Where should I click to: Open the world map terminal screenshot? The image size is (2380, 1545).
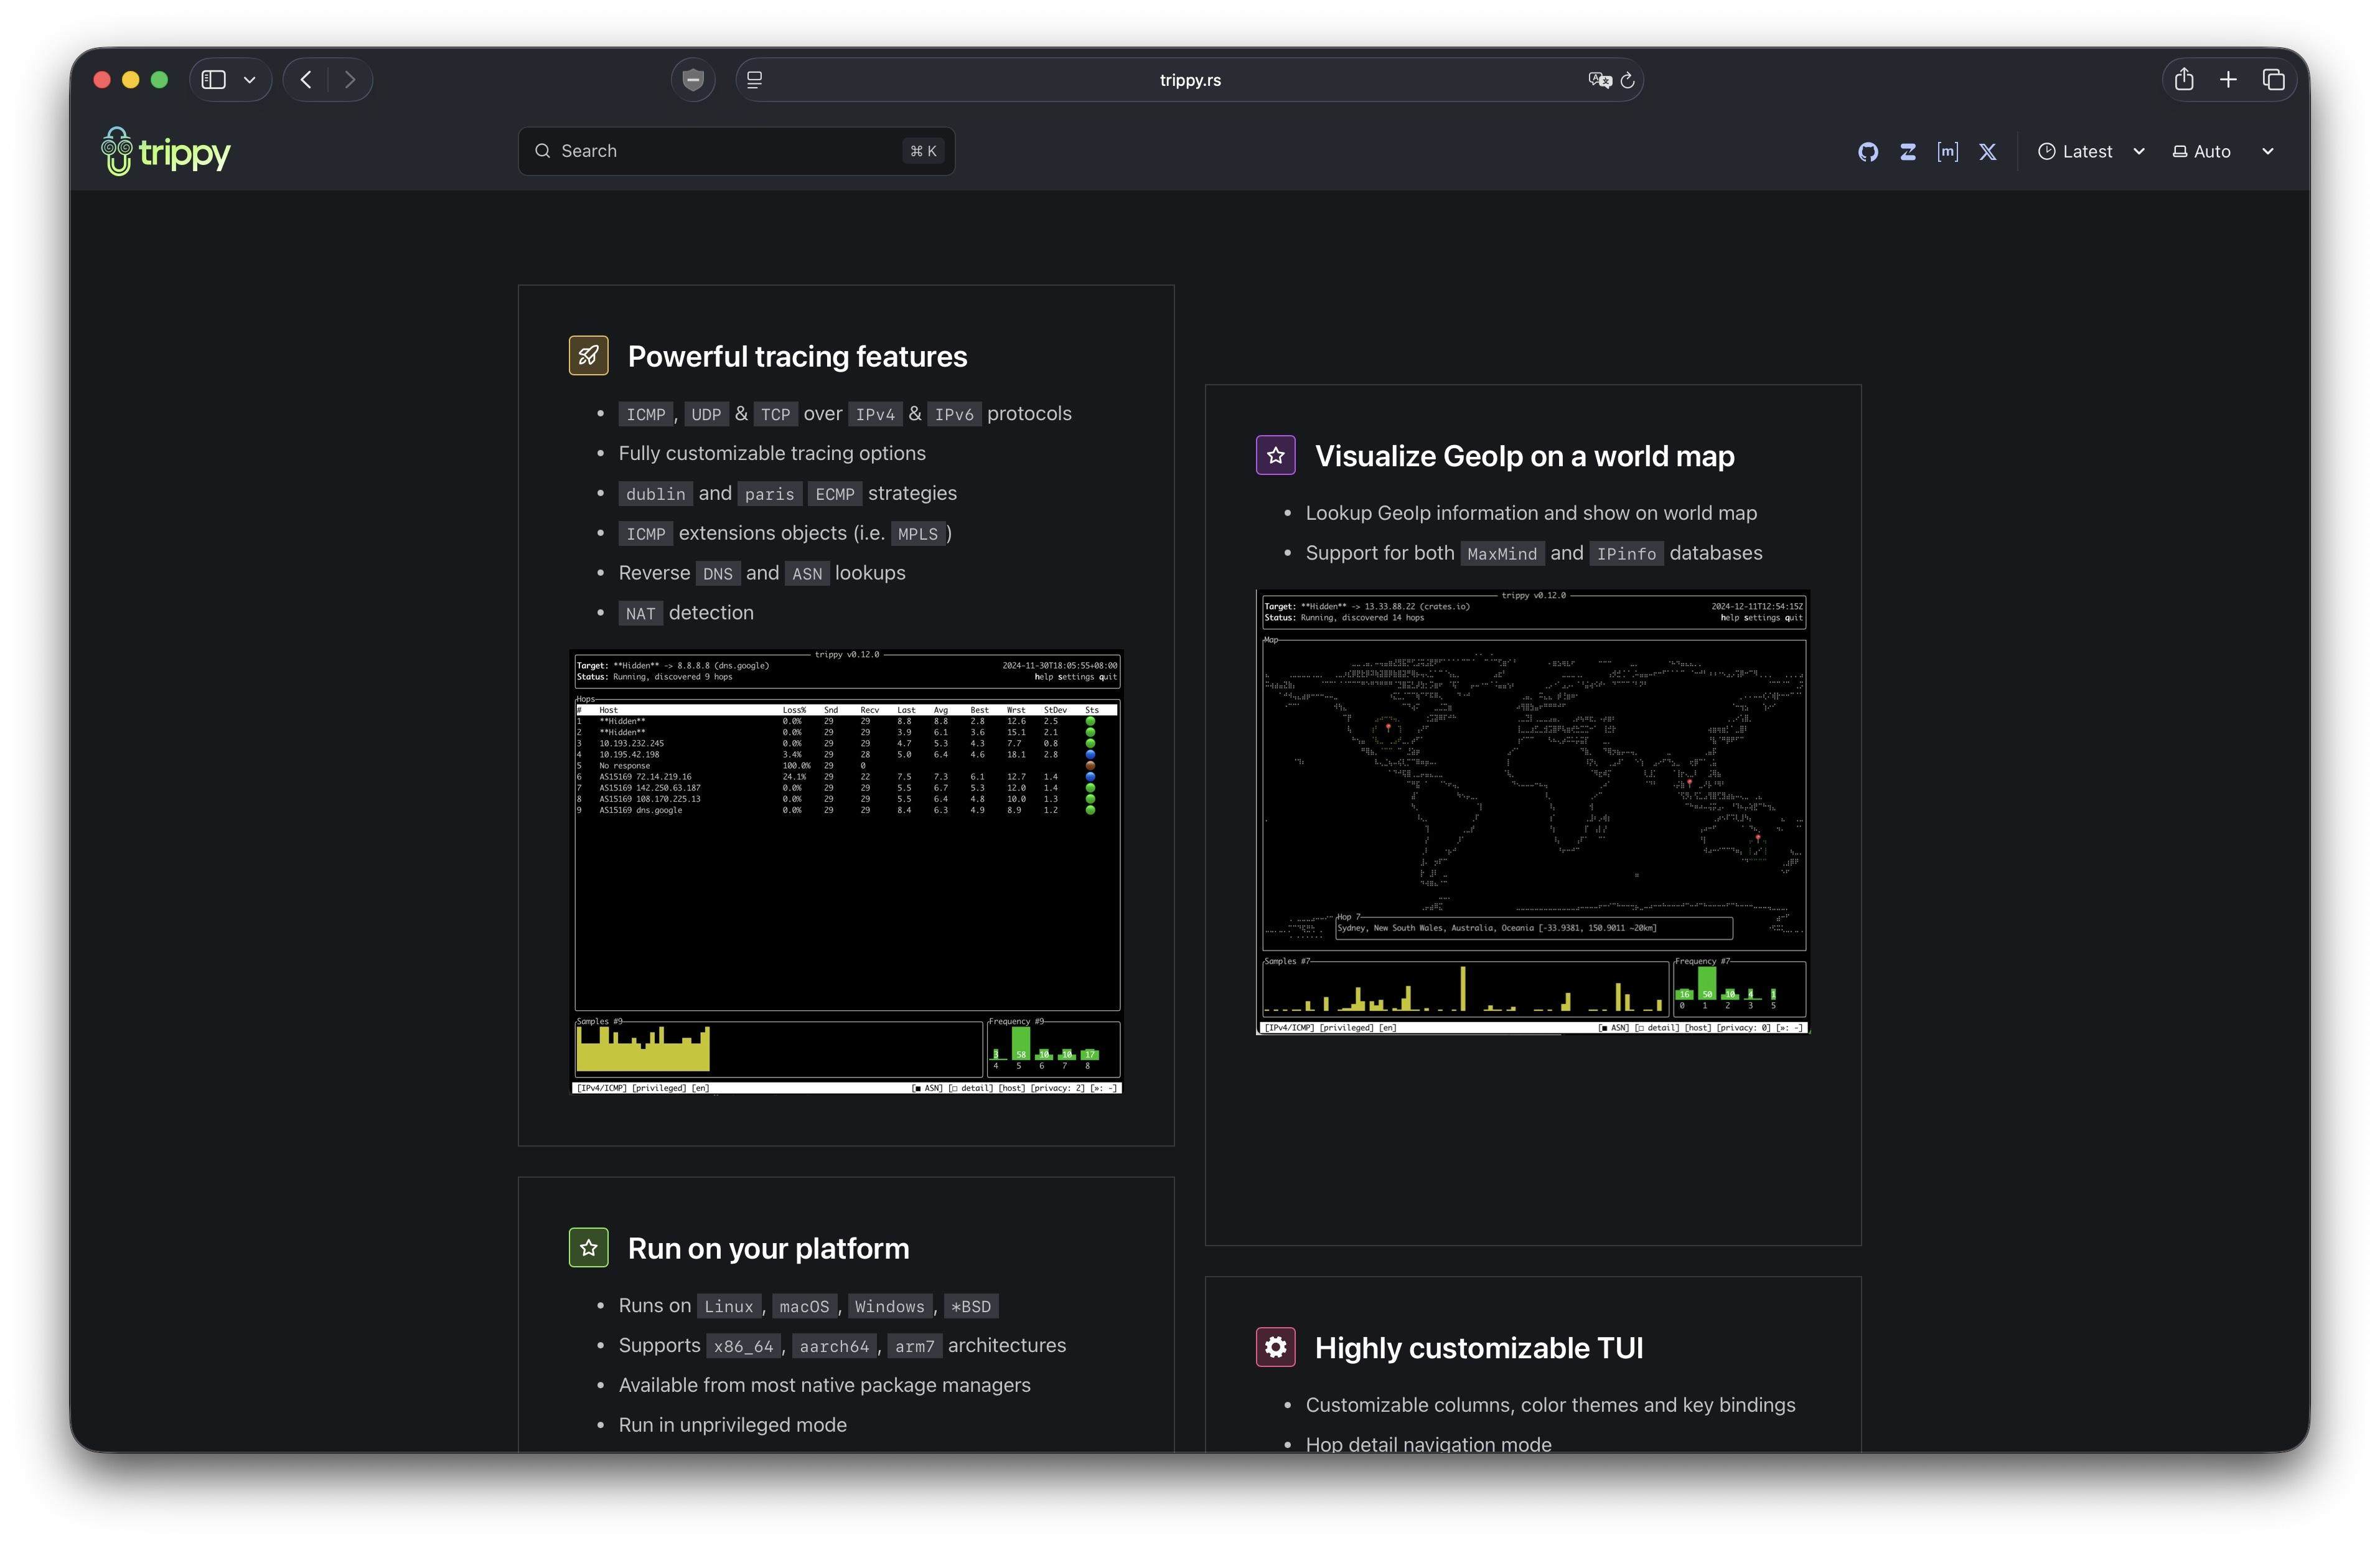point(1532,812)
